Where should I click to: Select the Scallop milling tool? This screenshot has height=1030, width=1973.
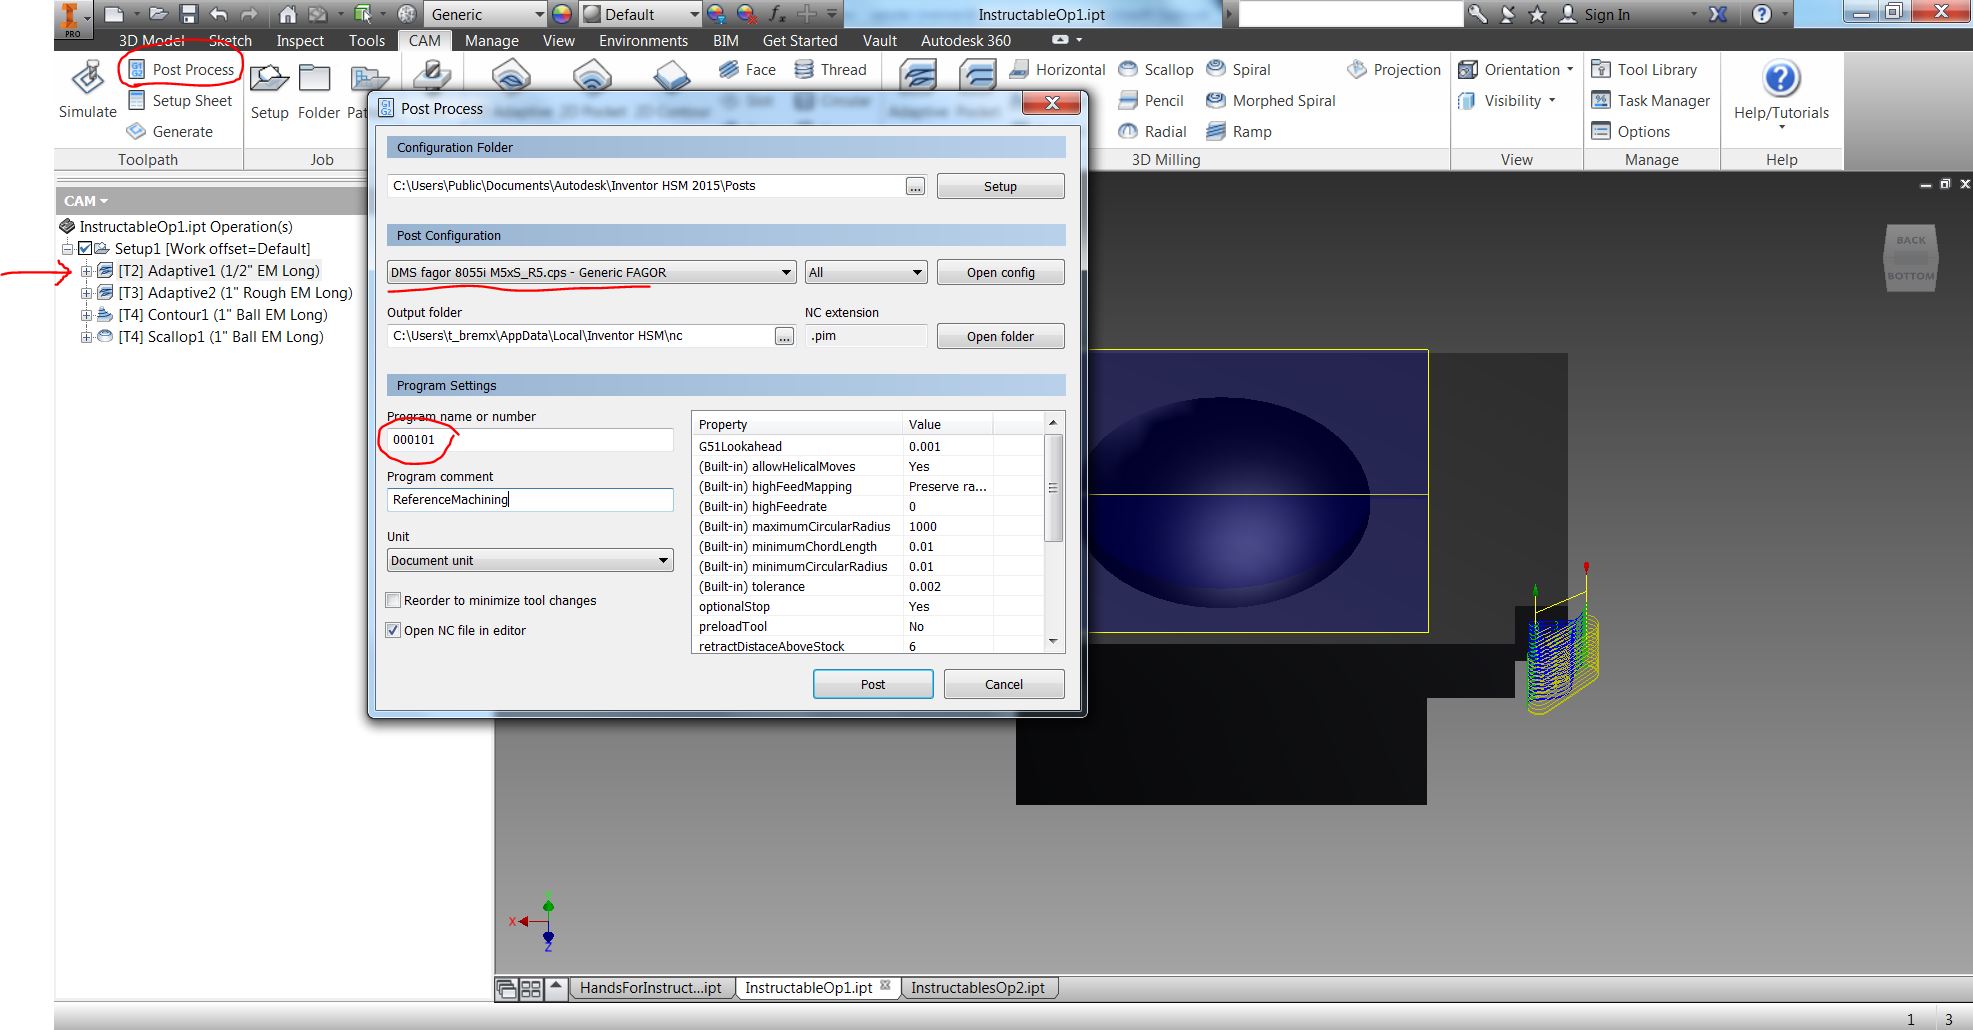click(1155, 69)
